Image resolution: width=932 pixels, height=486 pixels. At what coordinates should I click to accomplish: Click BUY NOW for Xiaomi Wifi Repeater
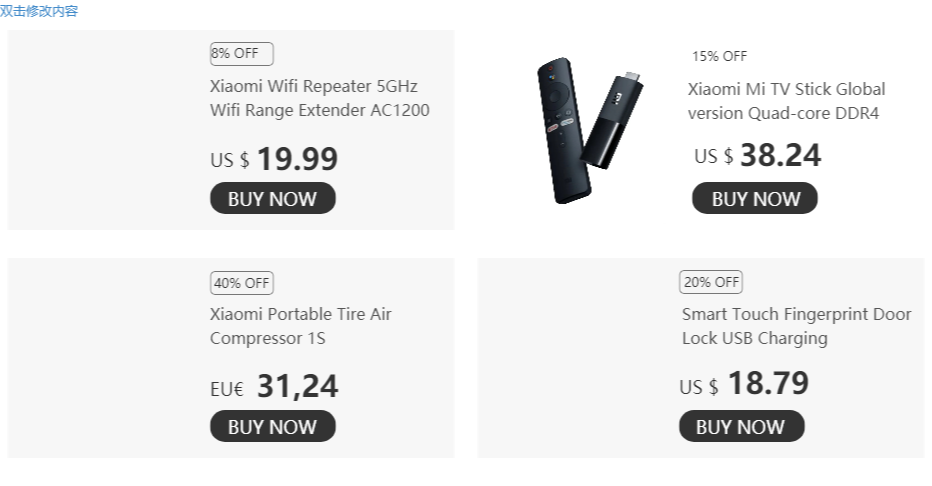272,199
